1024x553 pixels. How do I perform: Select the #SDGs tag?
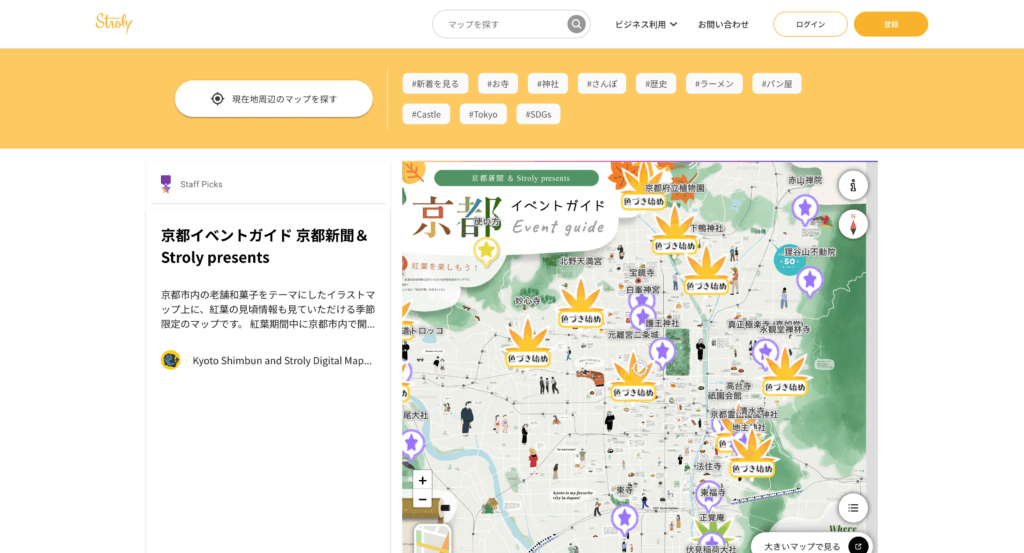point(539,114)
